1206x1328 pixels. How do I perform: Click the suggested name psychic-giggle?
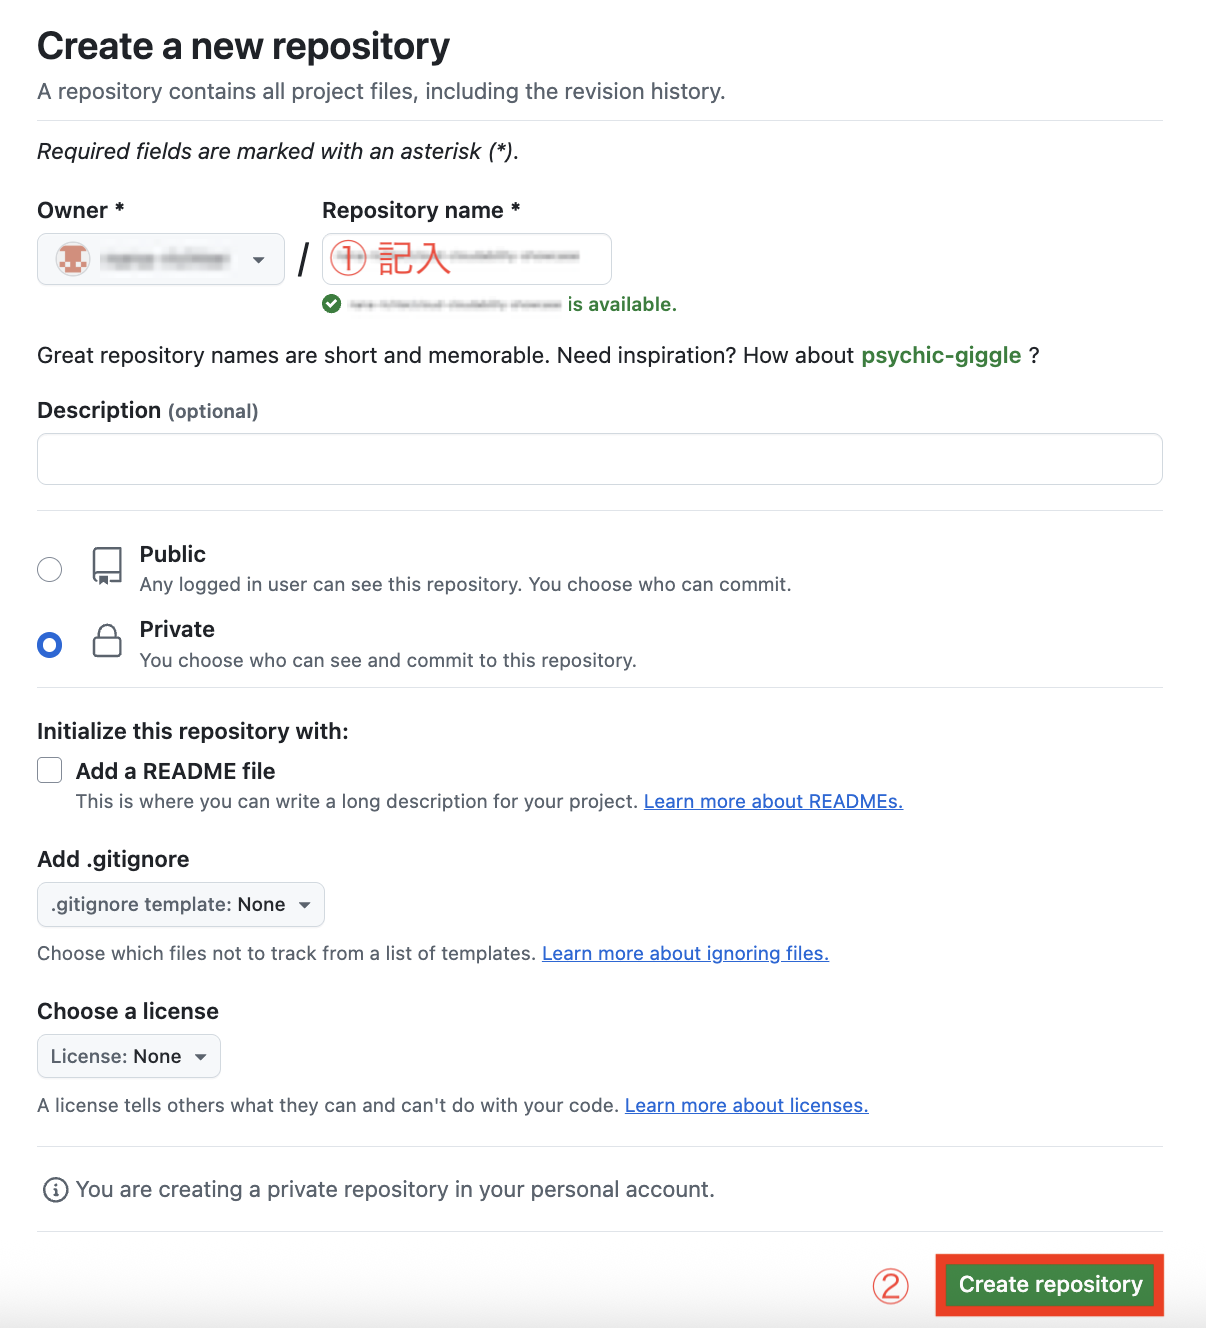(941, 355)
